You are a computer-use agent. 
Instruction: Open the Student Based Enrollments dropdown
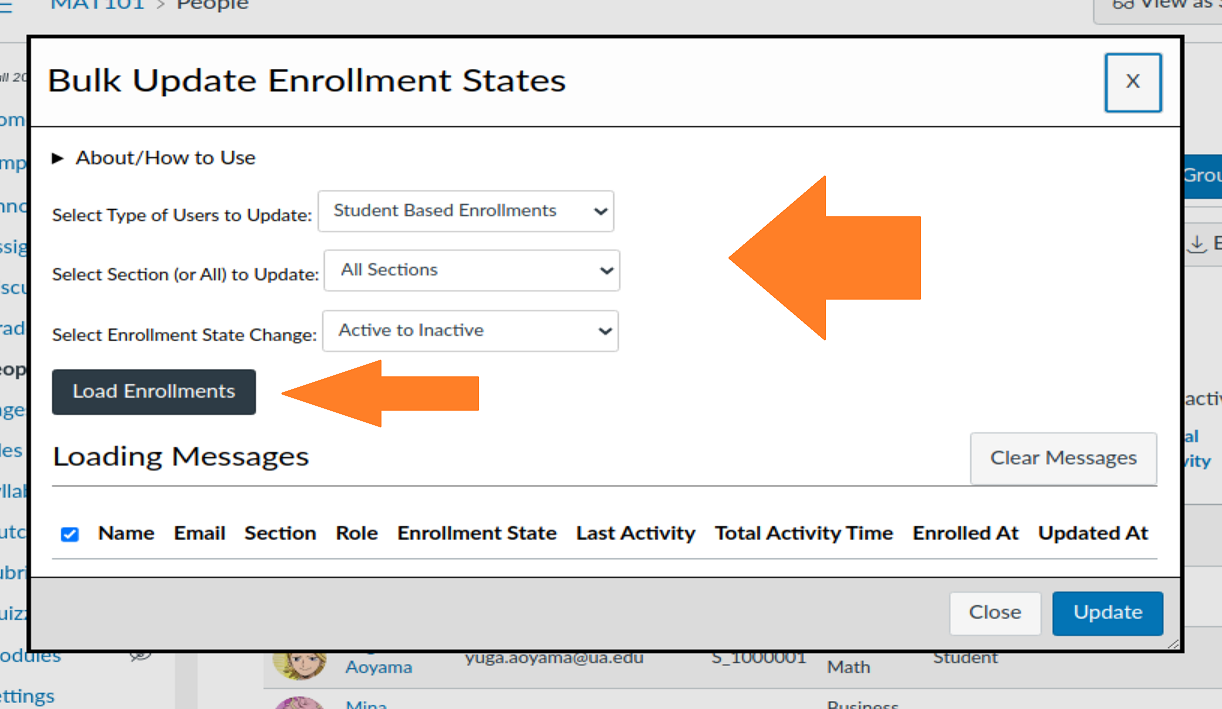point(465,211)
